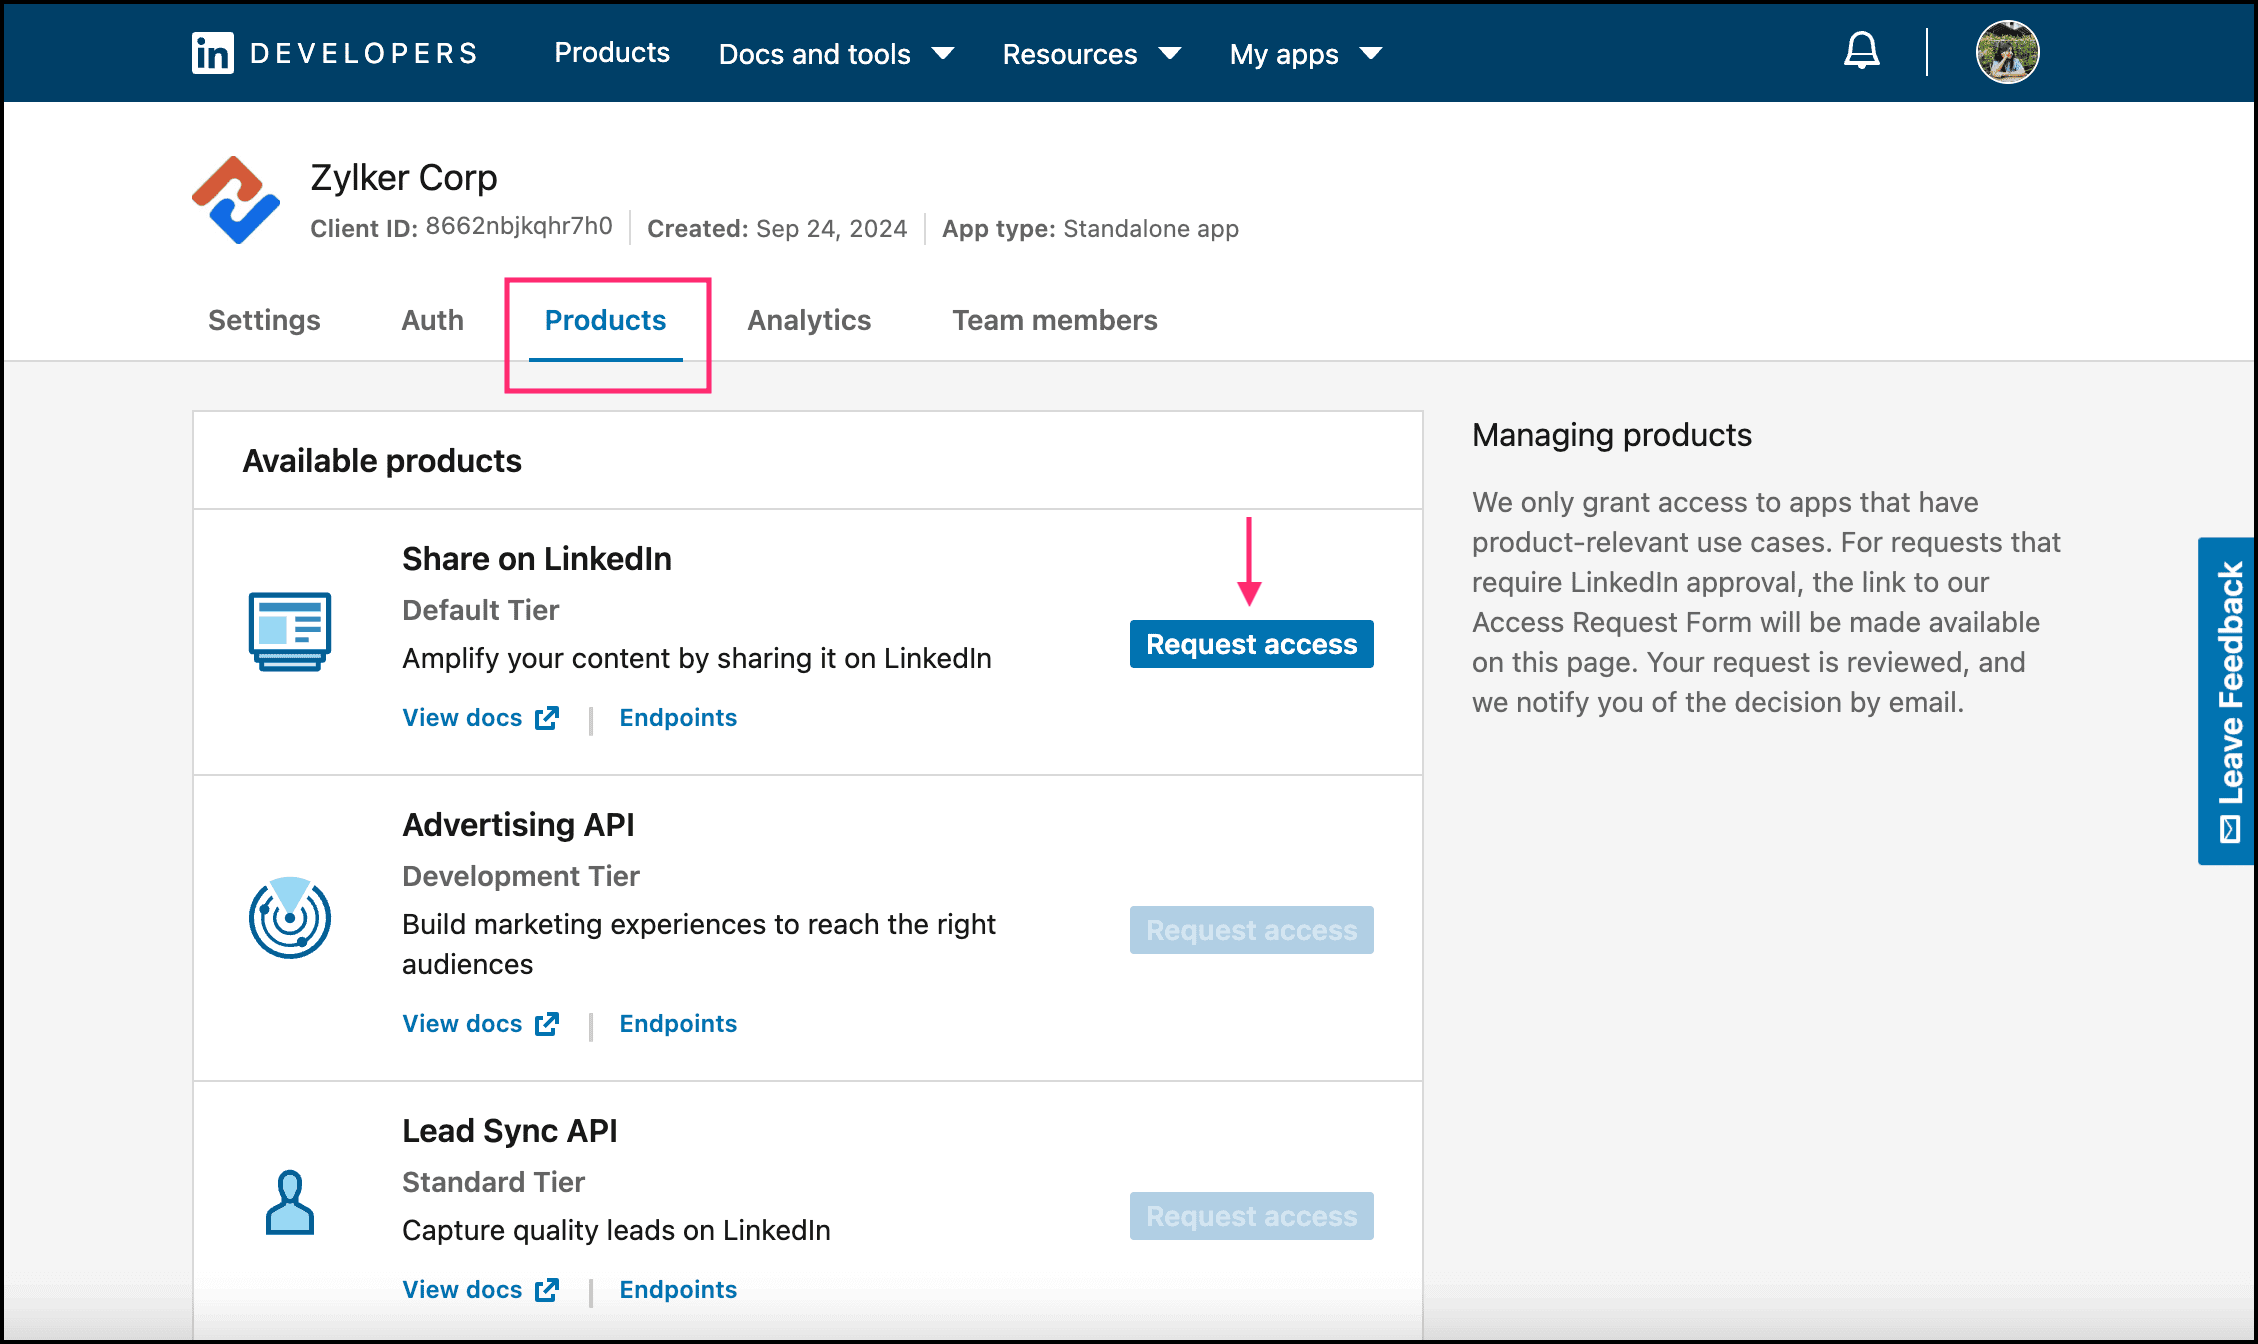Open the Team members tab

click(1054, 320)
